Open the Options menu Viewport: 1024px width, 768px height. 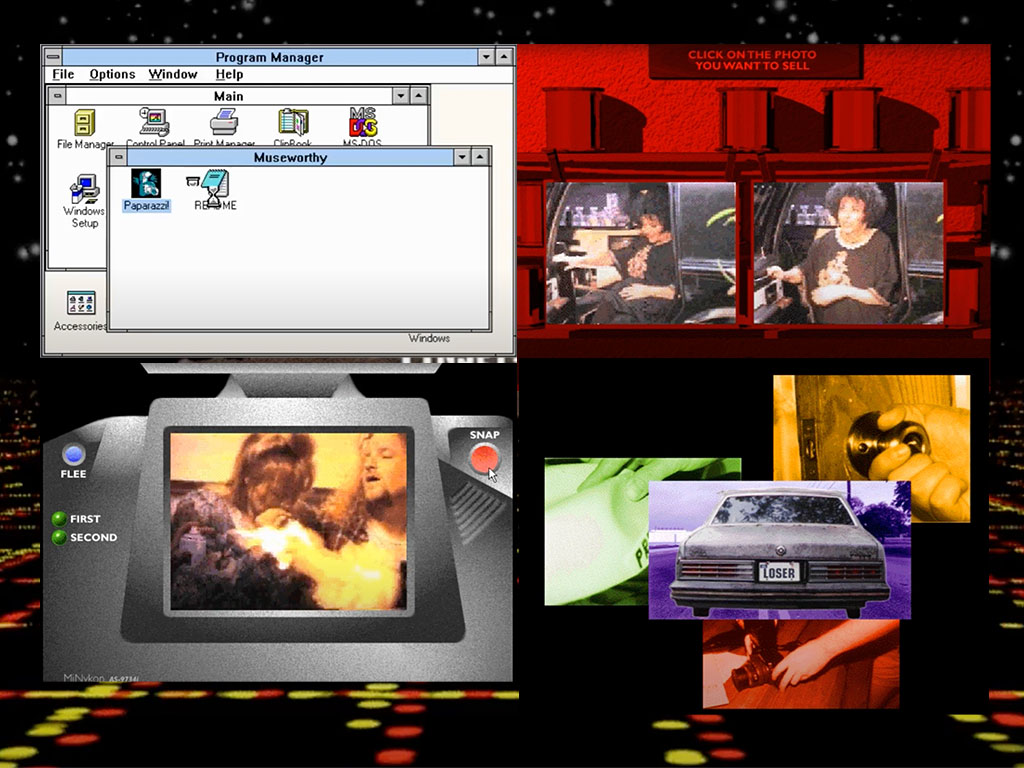click(112, 75)
